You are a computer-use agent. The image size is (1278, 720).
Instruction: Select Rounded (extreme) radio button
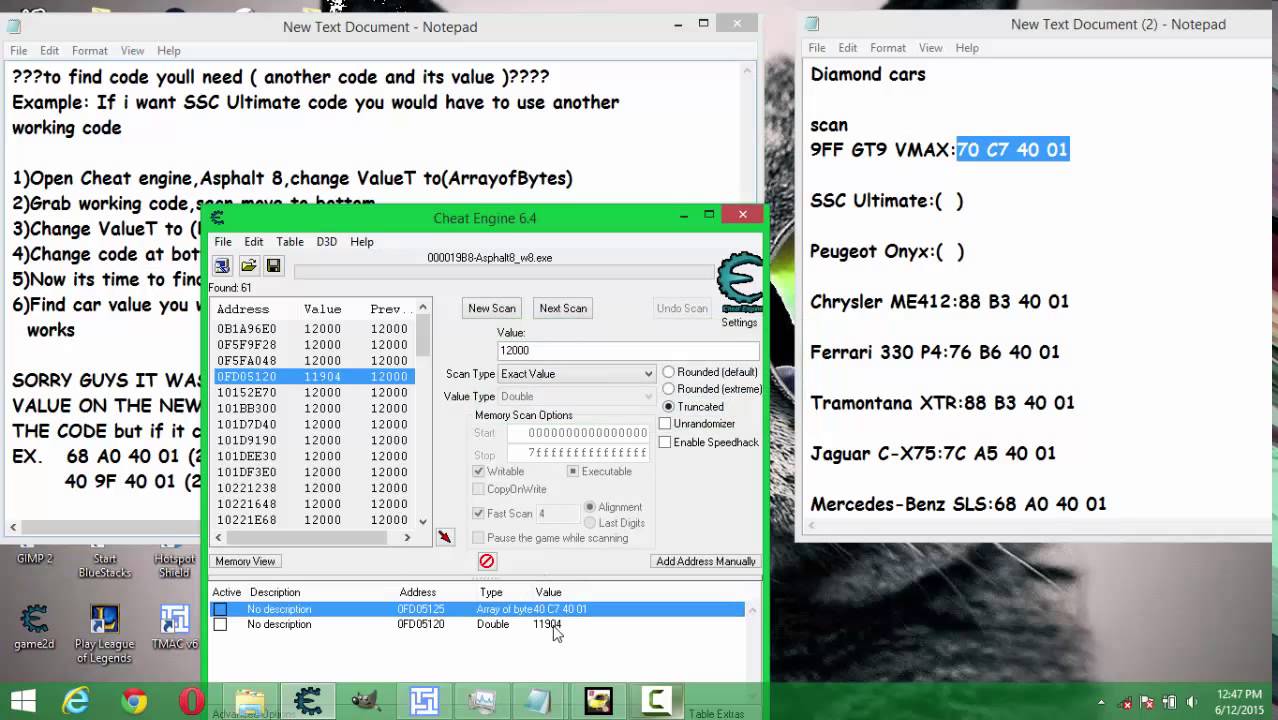pyautogui.click(x=668, y=389)
